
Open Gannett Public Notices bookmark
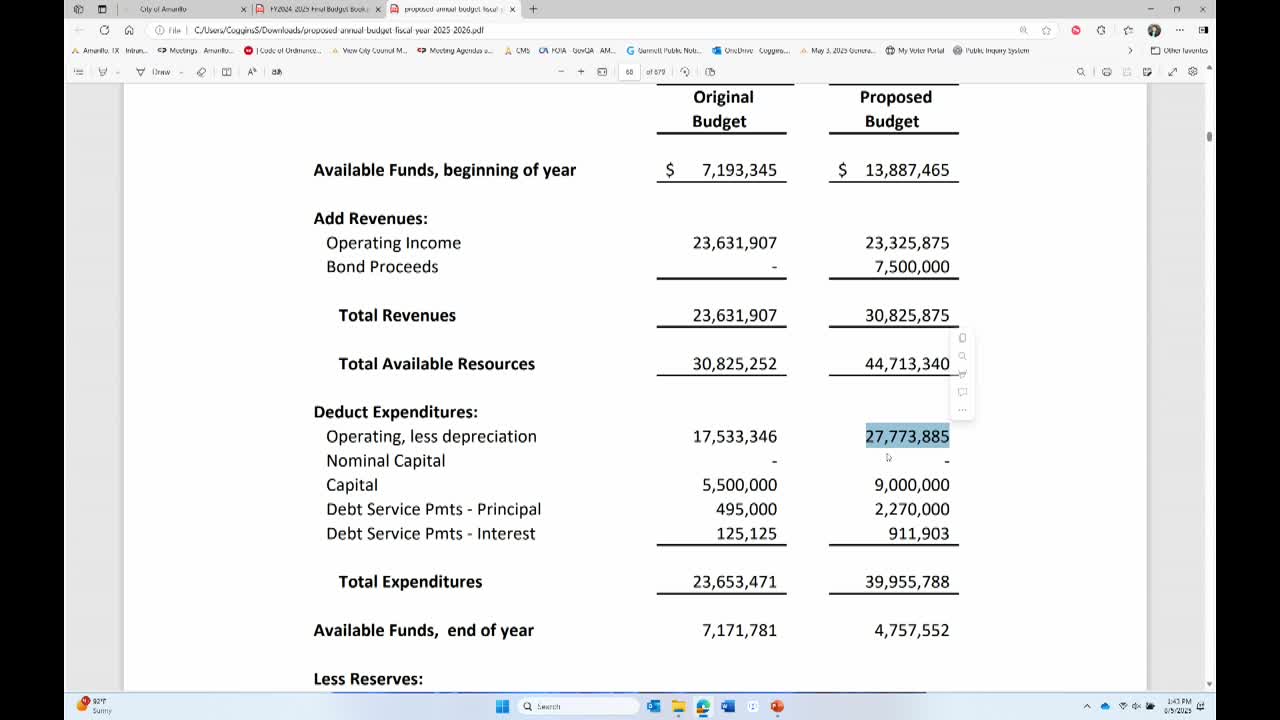pos(664,50)
